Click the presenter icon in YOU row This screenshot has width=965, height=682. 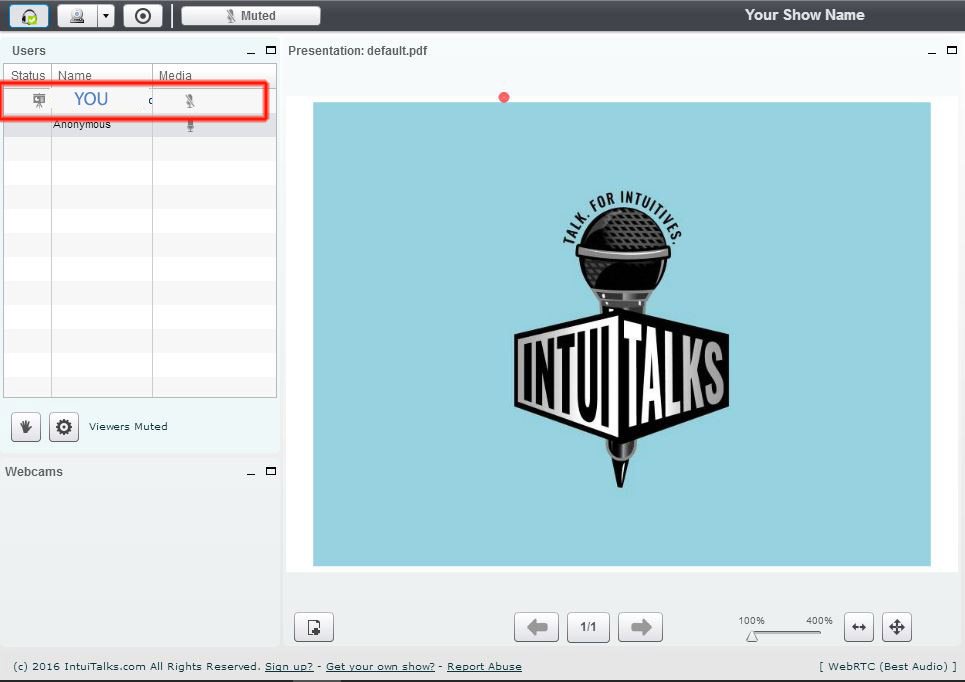coord(39,100)
